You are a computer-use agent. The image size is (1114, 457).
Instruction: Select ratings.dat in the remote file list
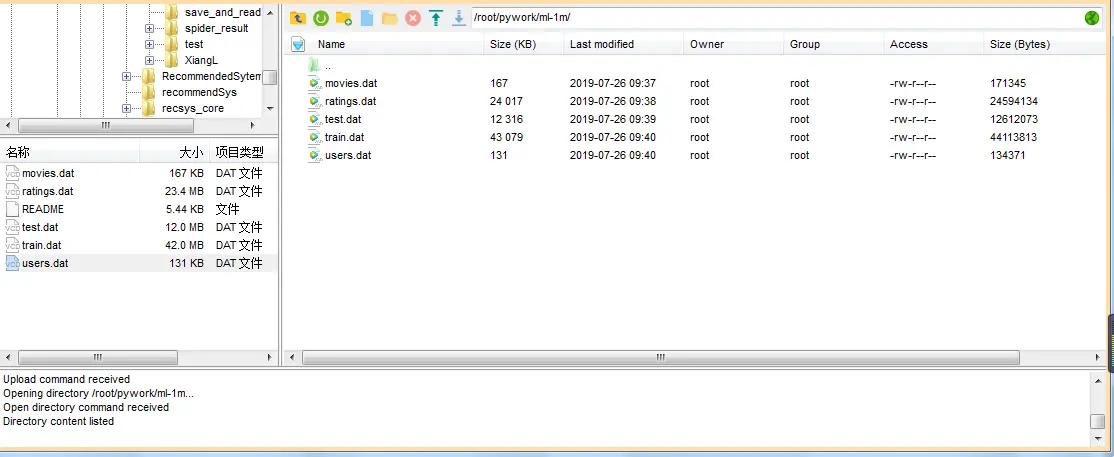pyautogui.click(x=350, y=101)
